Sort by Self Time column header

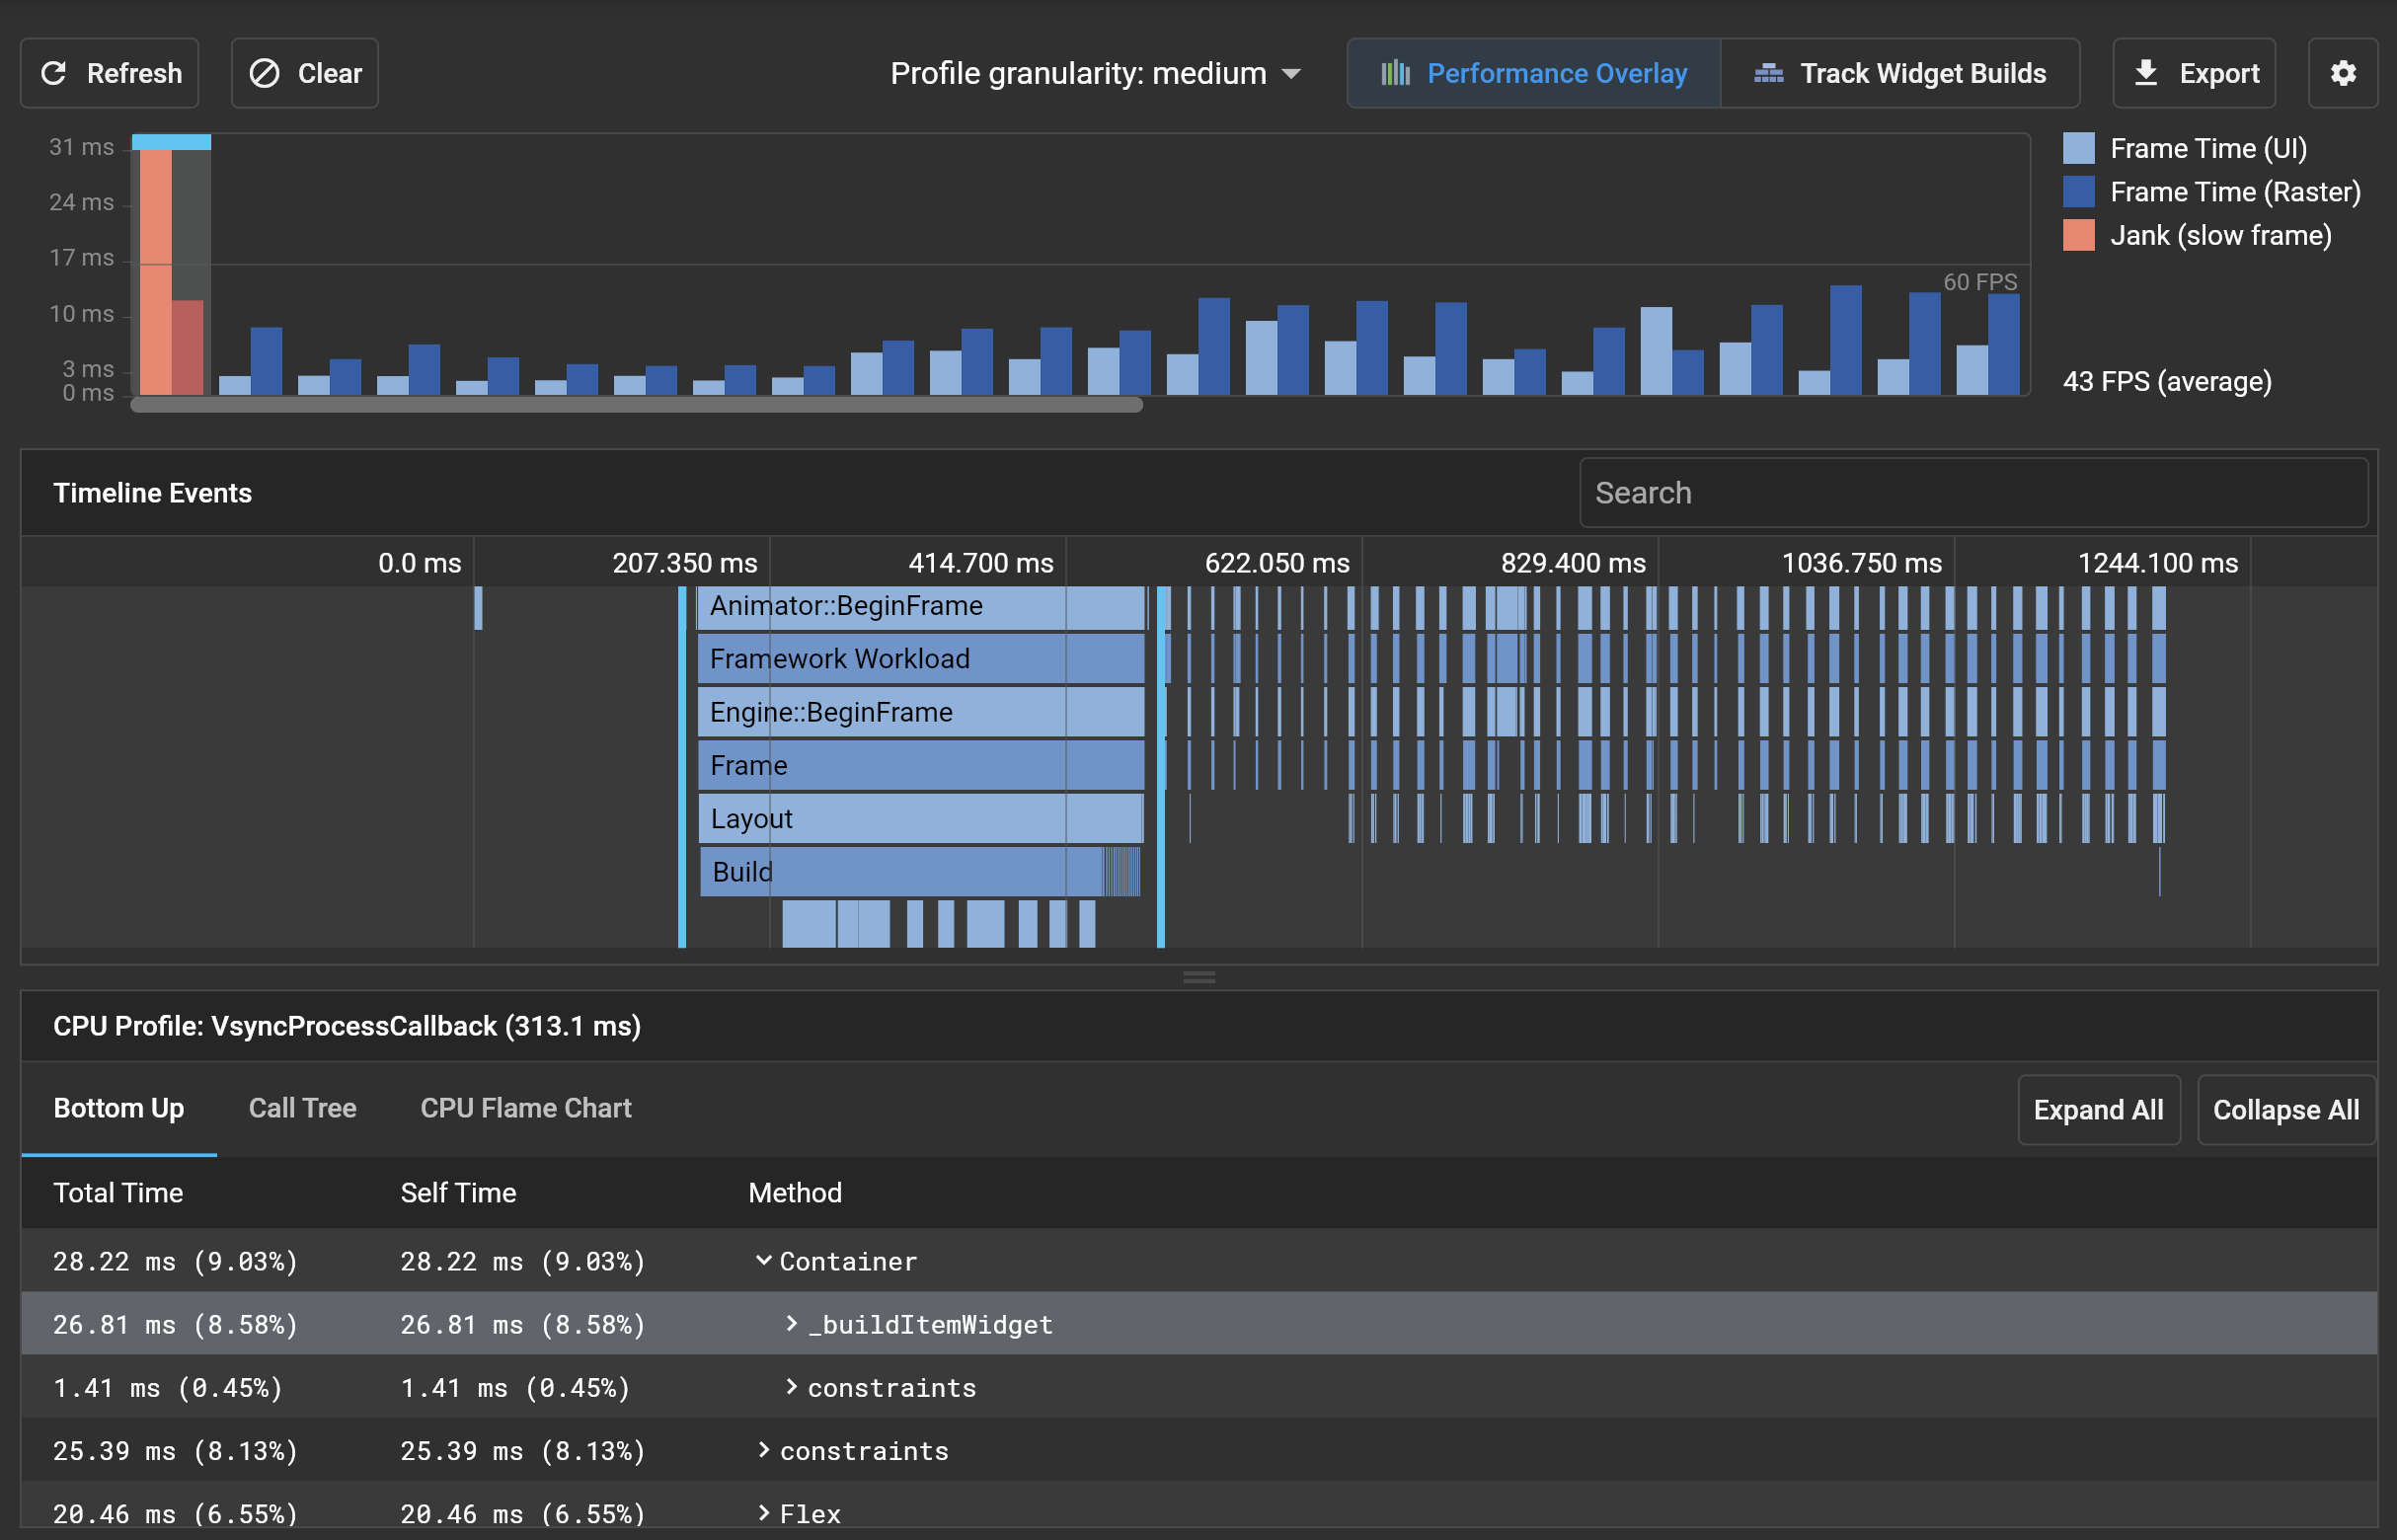(x=458, y=1192)
